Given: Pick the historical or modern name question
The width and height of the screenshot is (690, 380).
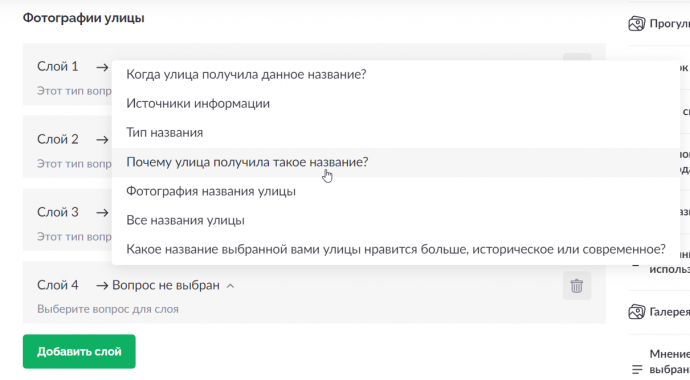Looking at the screenshot, I should 396,249.
